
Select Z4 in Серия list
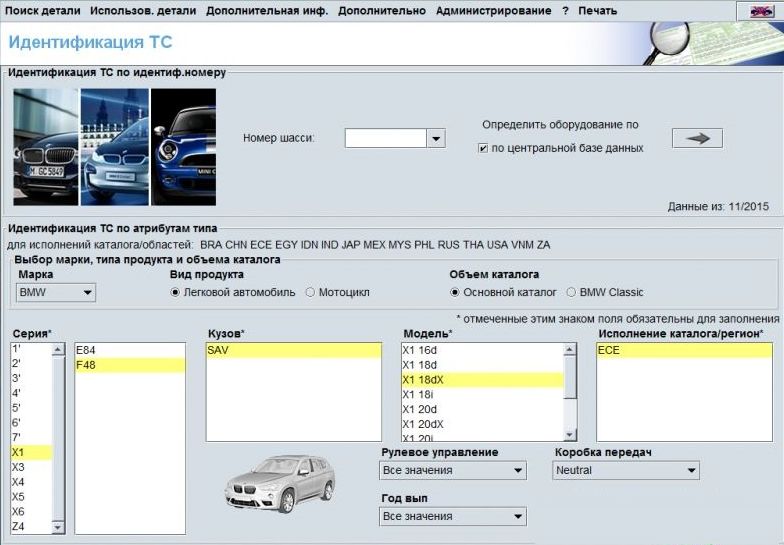[x=31, y=526]
